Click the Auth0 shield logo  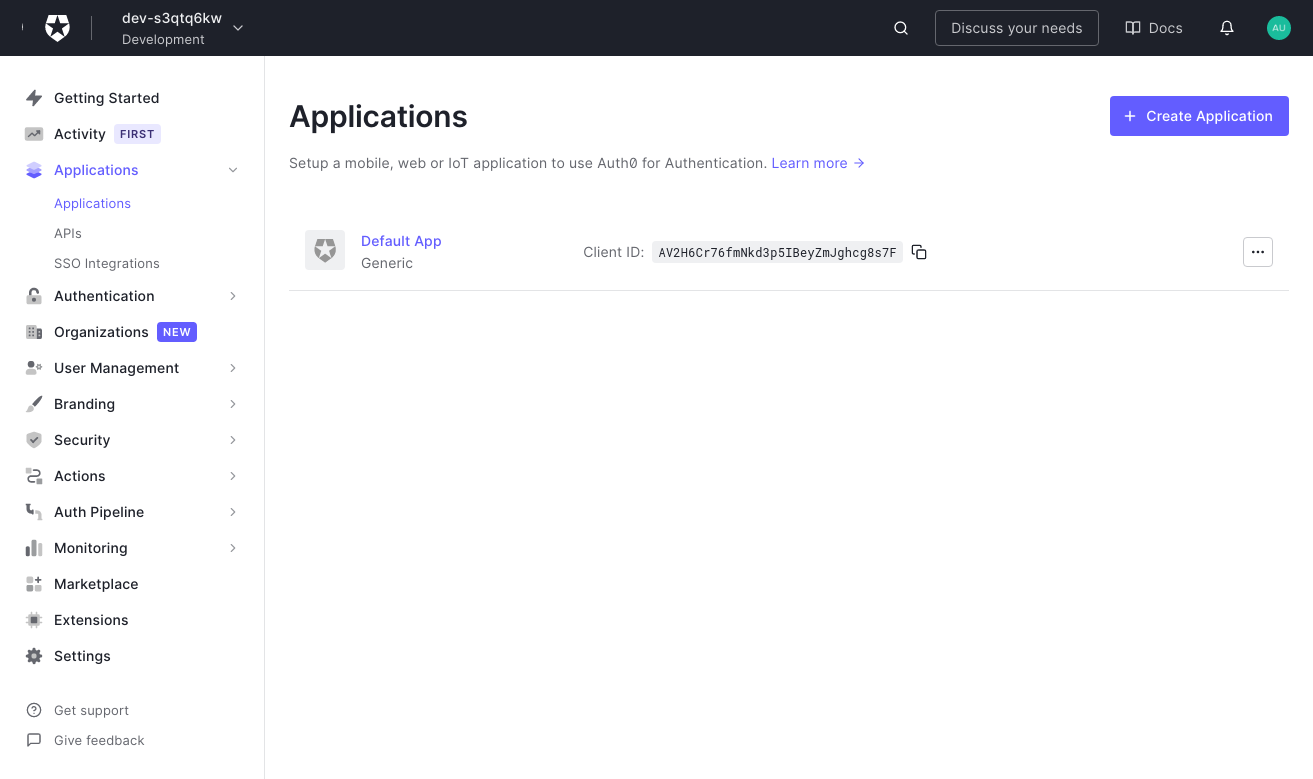point(58,28)
